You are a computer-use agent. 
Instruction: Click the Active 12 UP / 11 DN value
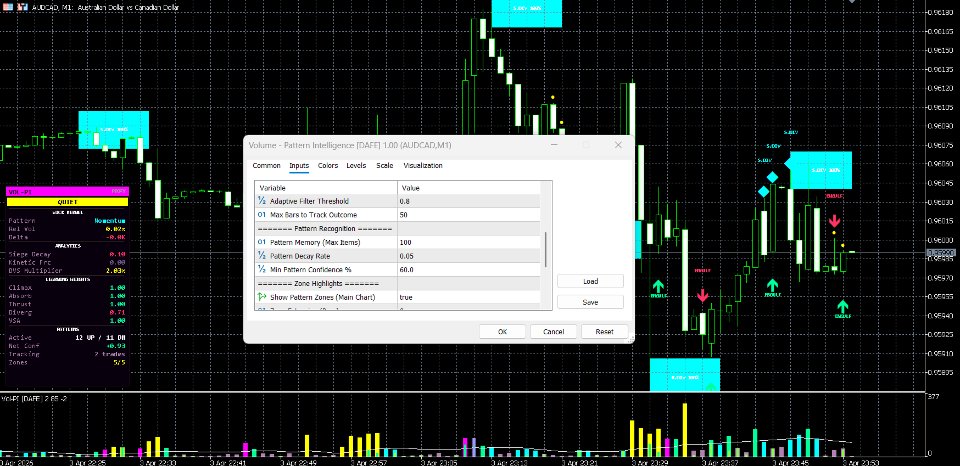(x=100, y=337)
